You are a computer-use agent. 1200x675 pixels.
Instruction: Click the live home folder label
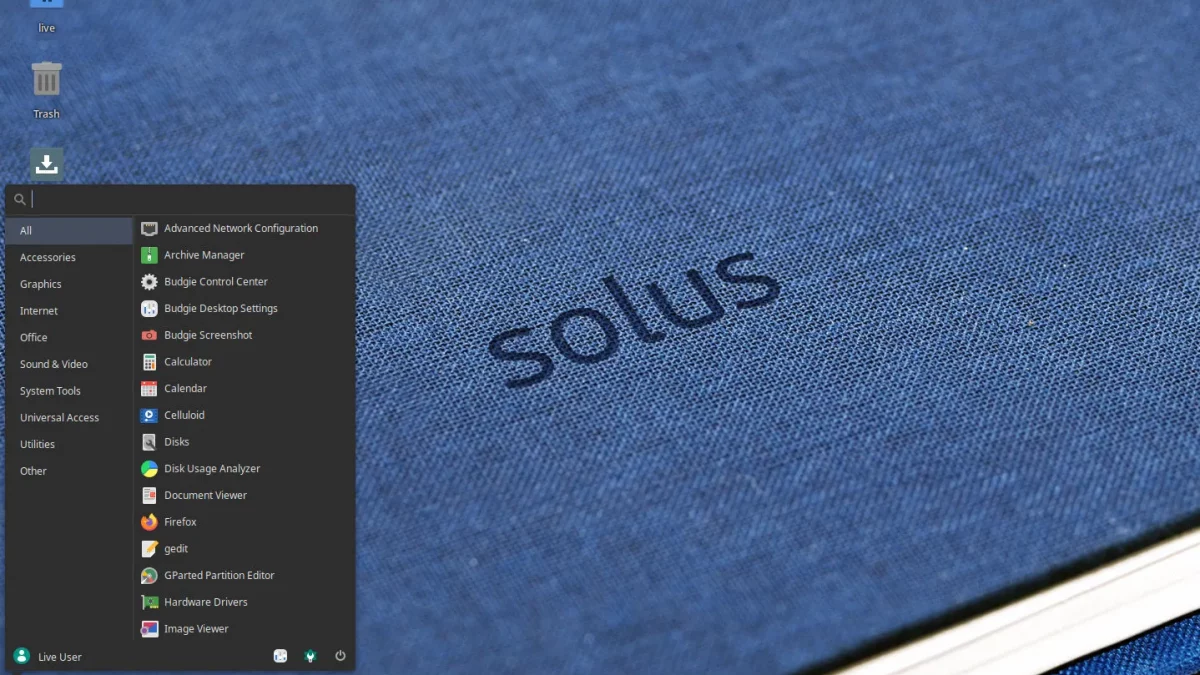point(47,28)
